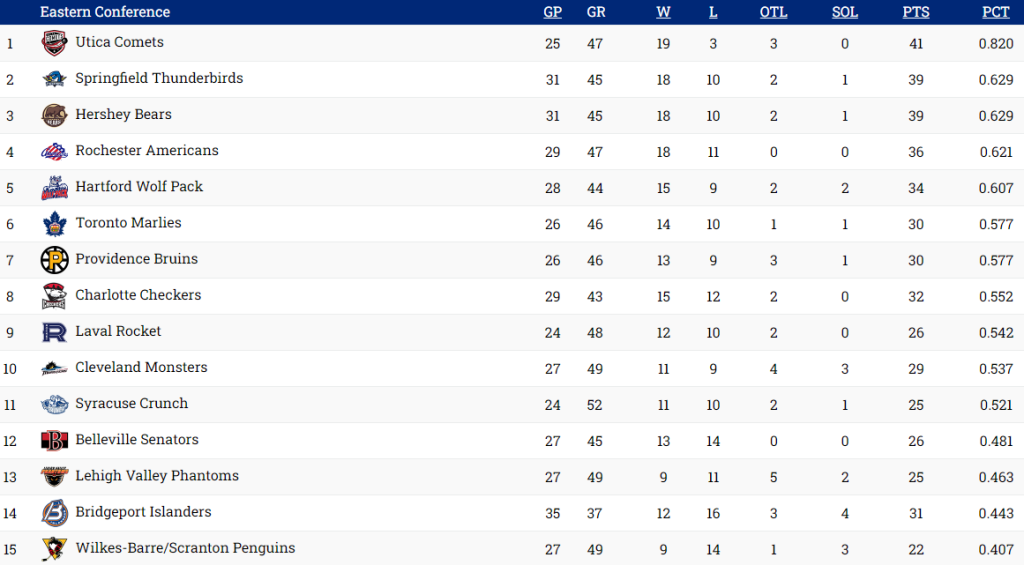
Task: Click the Providence Bruins logo
Action: point(54,260)
